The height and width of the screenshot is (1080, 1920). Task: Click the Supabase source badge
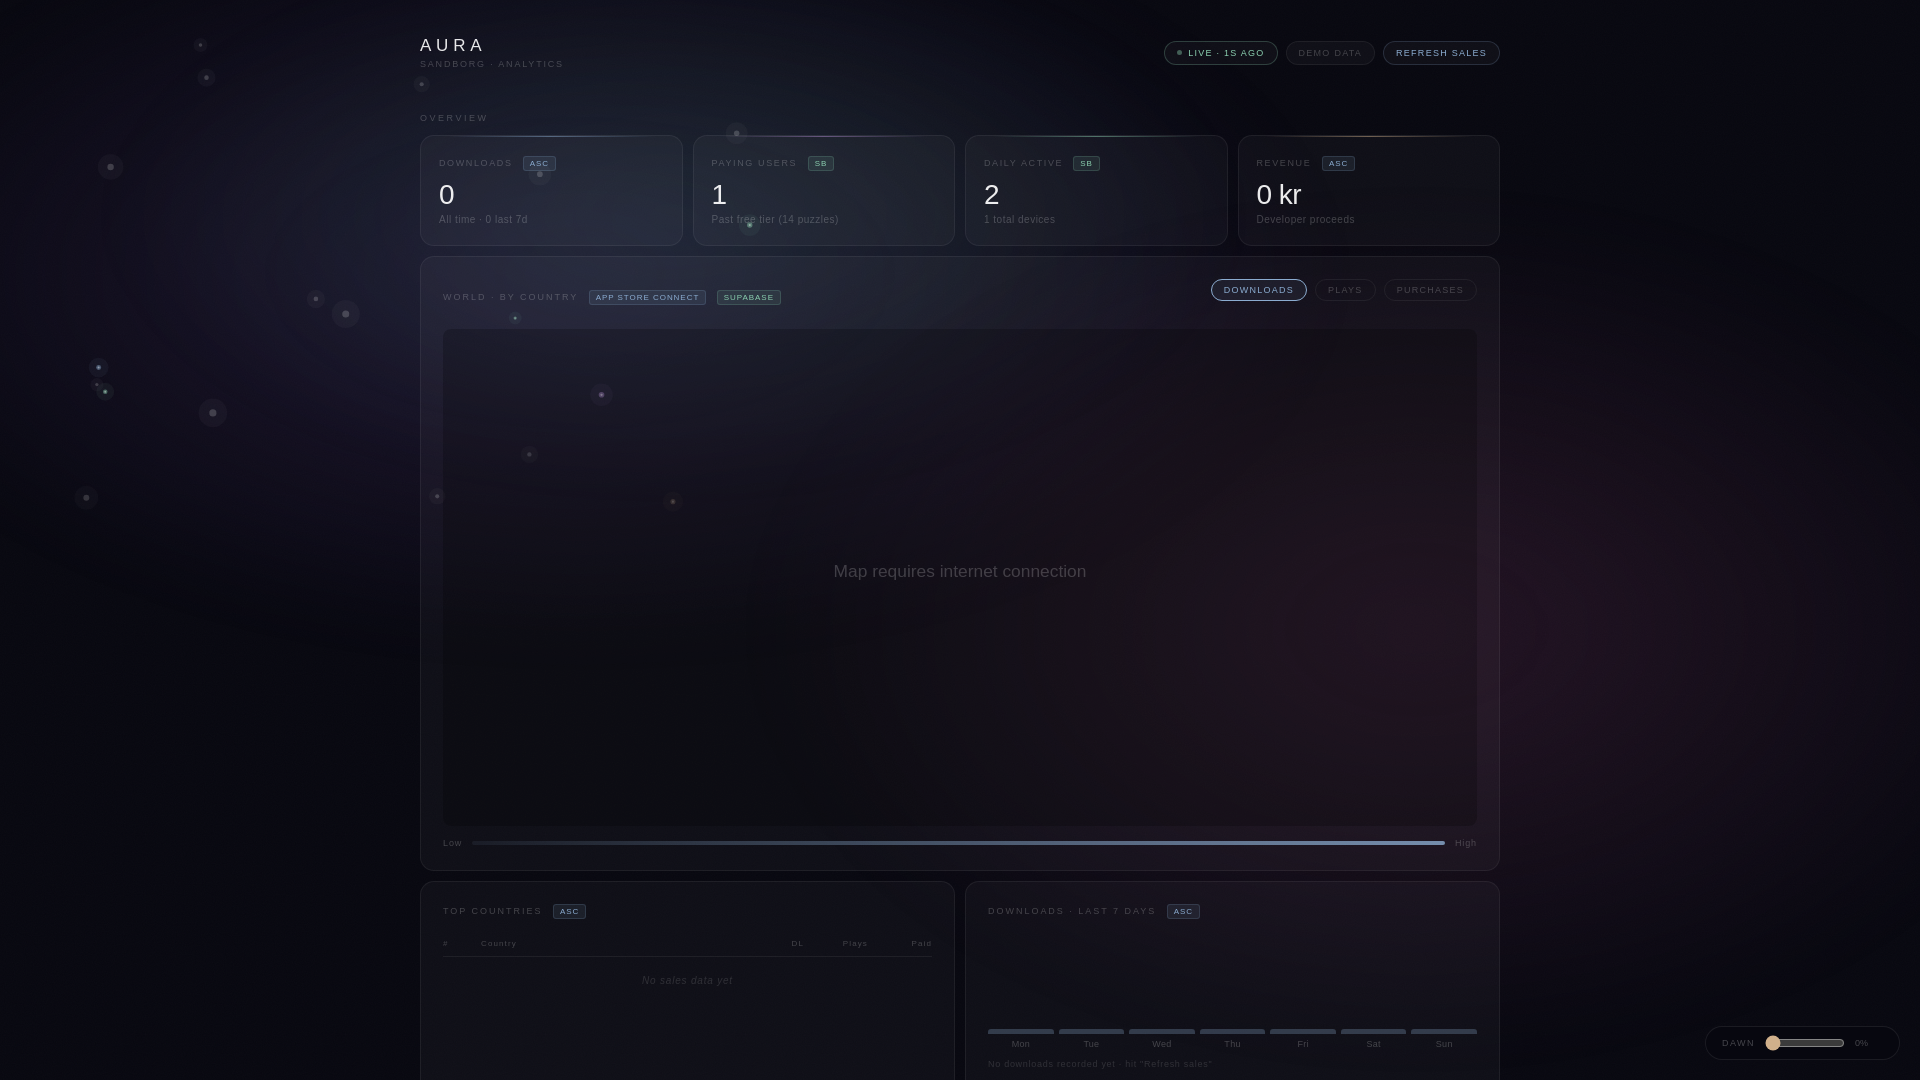pos(749,298)
